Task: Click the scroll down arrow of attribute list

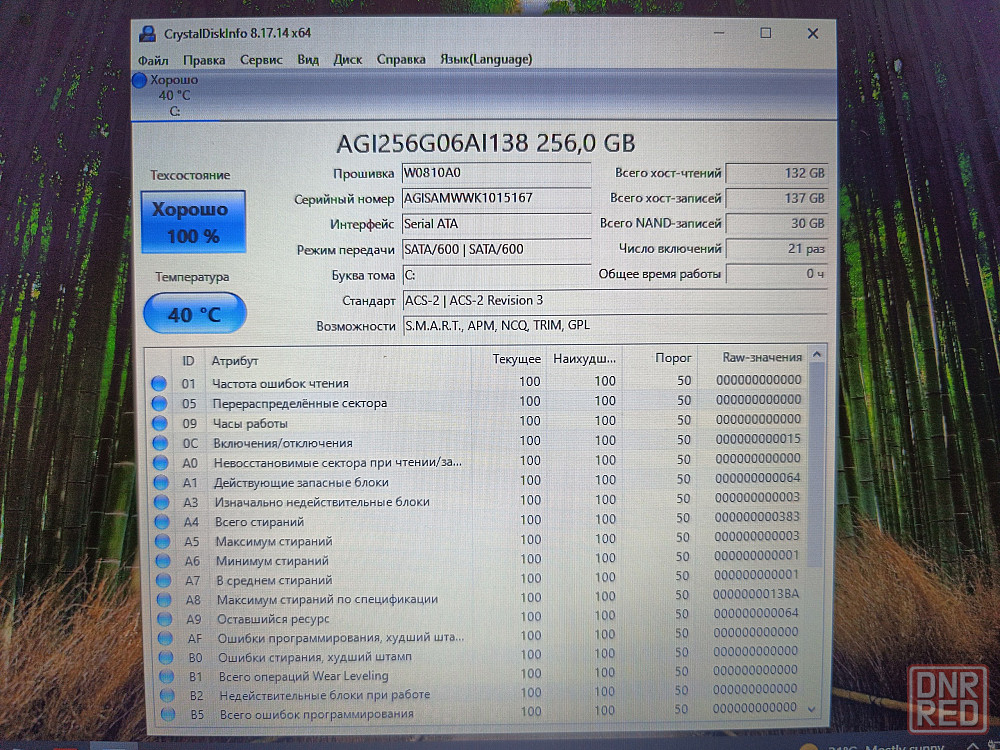Action: [812, 709]
